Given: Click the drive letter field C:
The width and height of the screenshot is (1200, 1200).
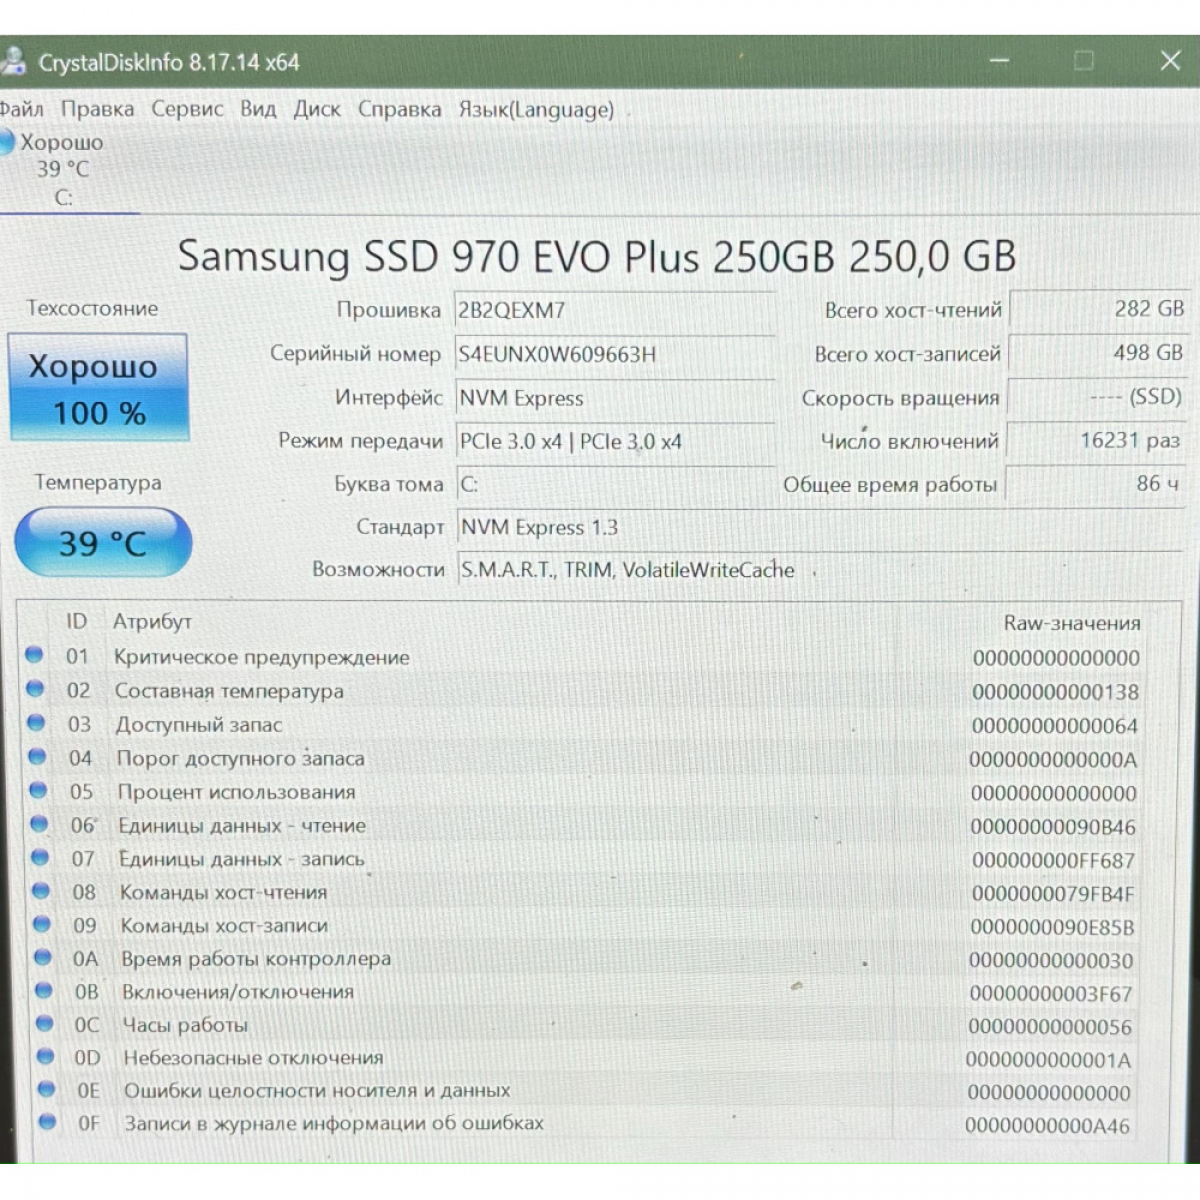Looking at the screenshot, I should [x=614, y=484].
